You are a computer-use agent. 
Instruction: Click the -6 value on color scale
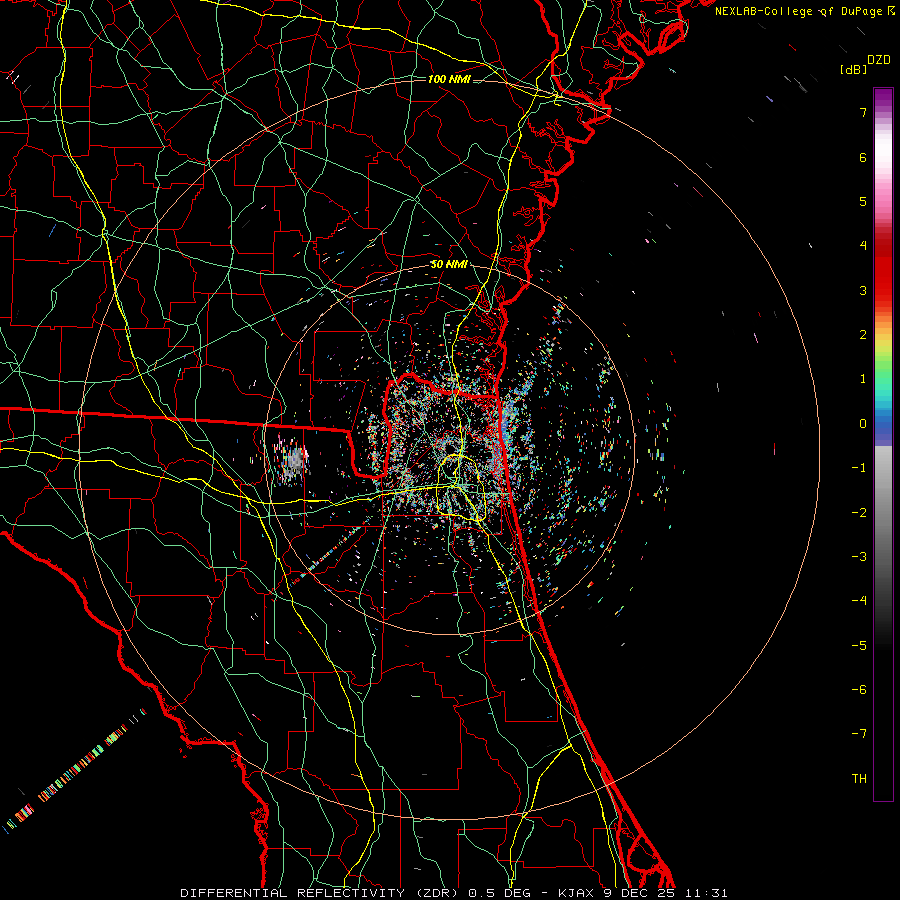click(859, 690)
